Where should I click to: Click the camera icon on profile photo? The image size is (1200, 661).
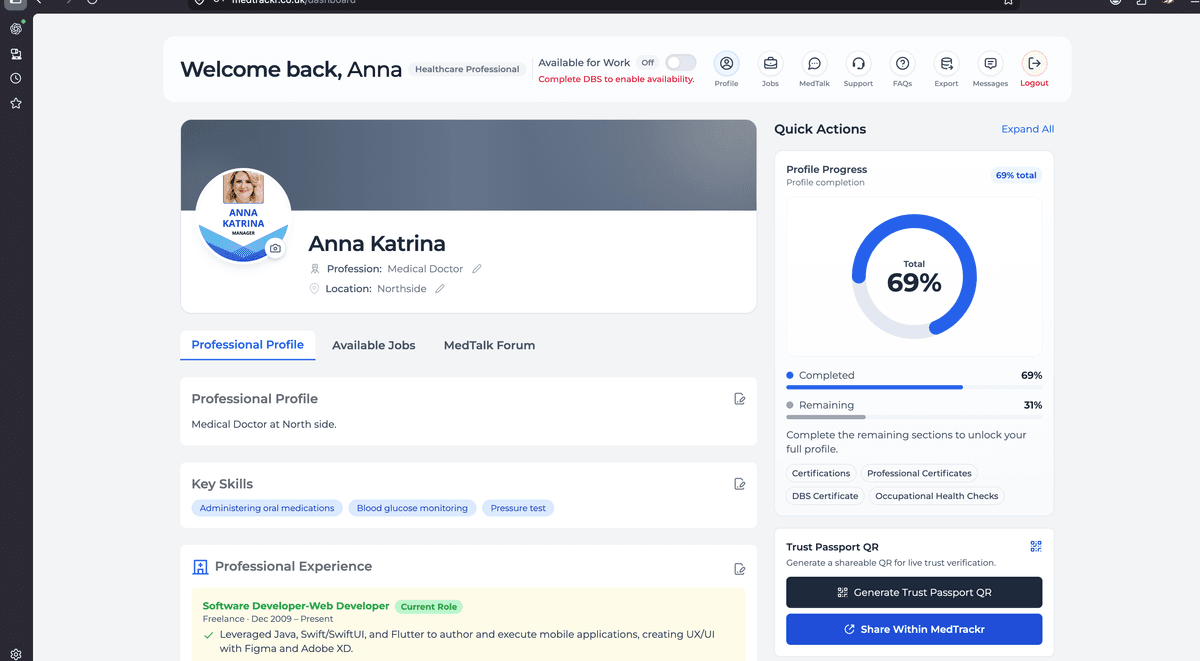[275, 248]
